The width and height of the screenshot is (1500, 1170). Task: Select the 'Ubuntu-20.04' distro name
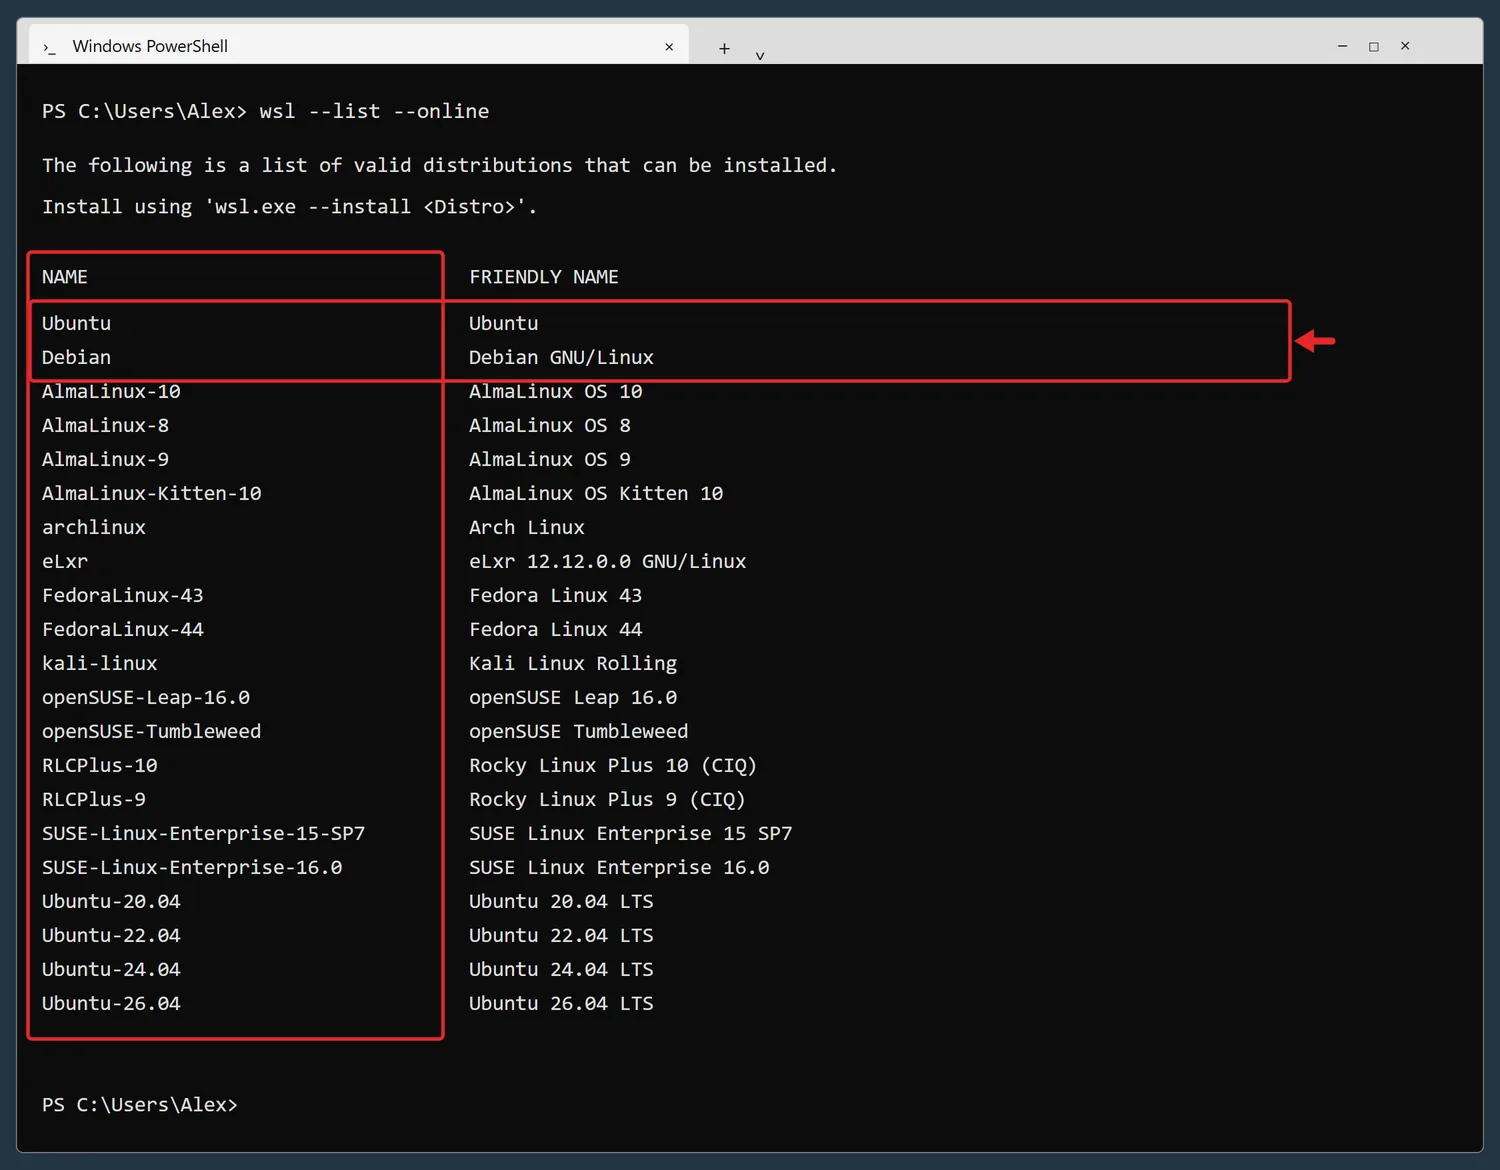(x=111, y=901)
